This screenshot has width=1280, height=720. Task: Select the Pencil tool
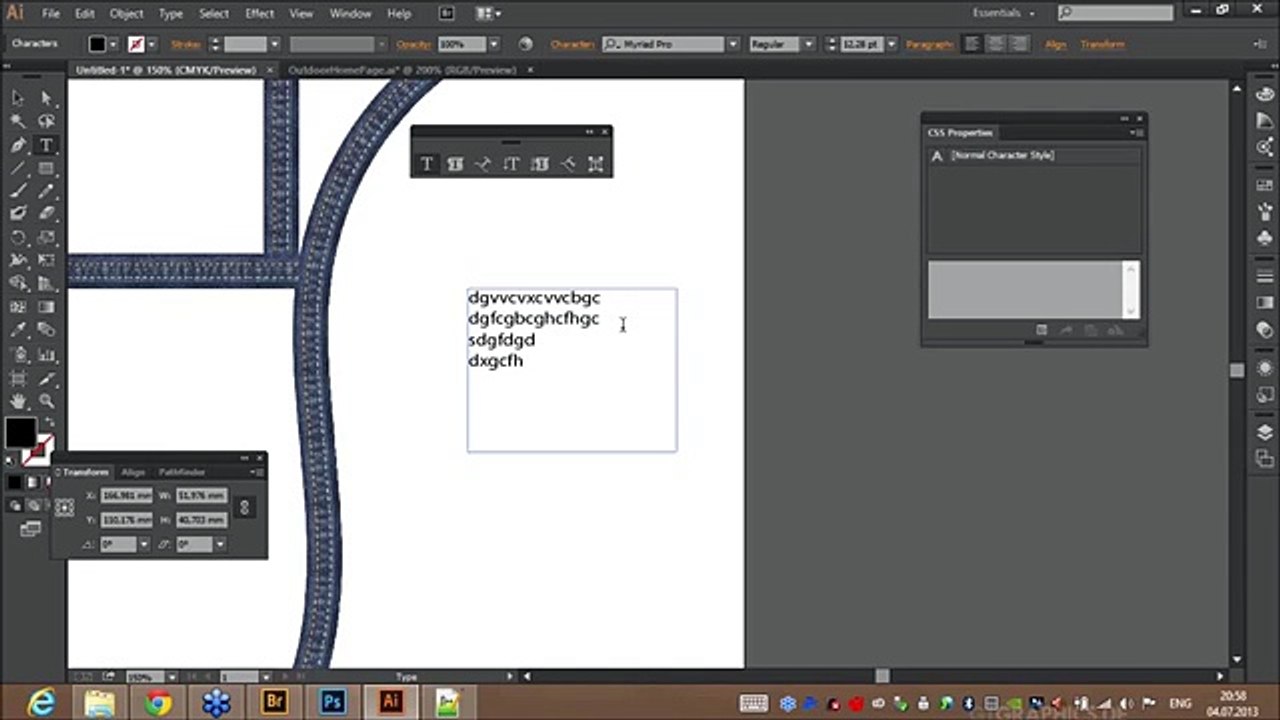[x=46, y=191]
